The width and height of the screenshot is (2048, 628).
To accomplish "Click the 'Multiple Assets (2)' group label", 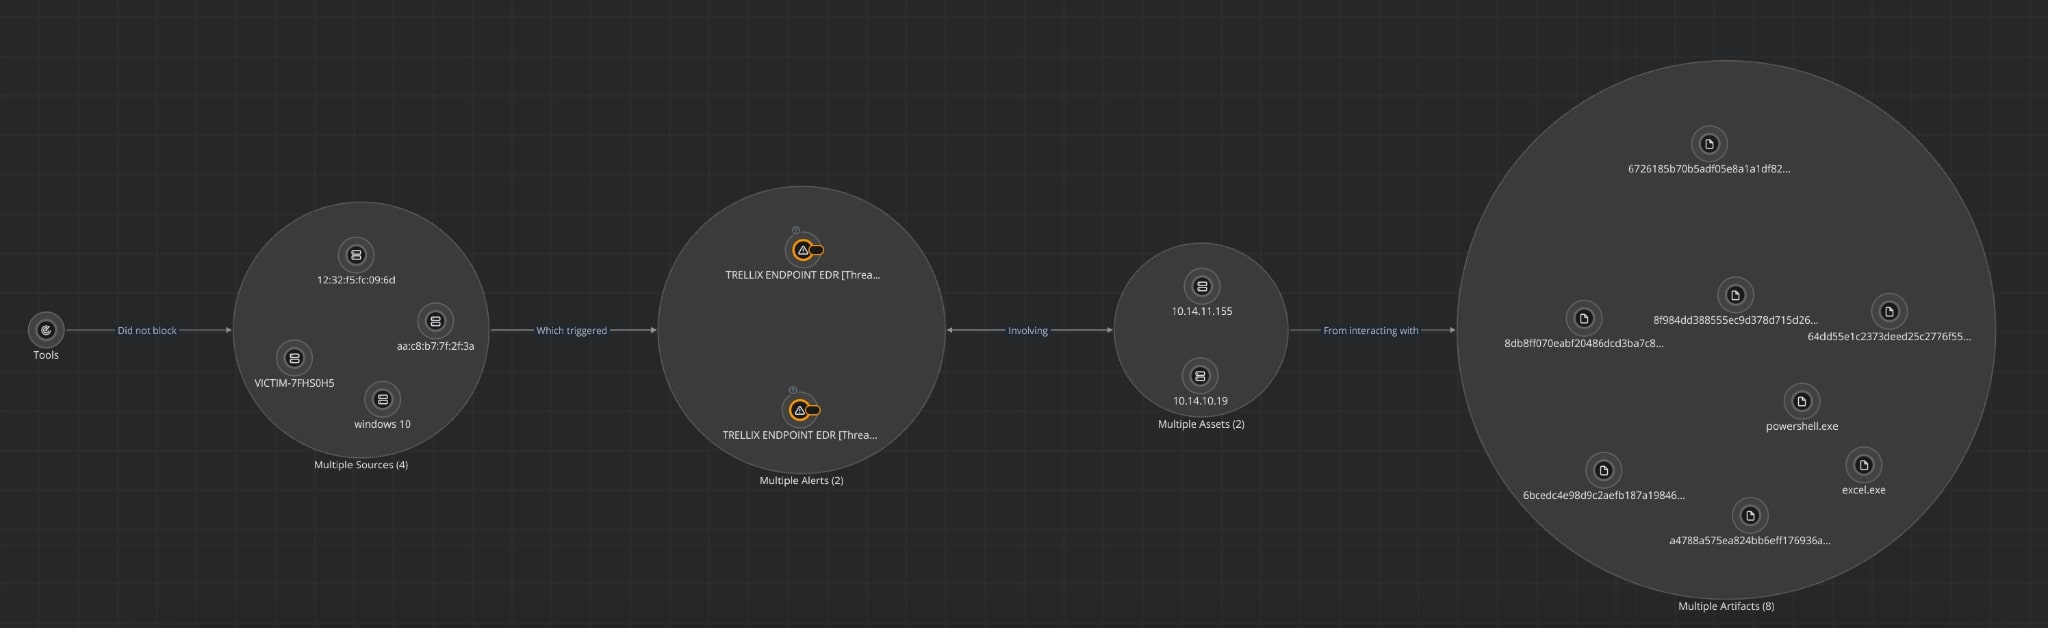I will pos(1201,425).
